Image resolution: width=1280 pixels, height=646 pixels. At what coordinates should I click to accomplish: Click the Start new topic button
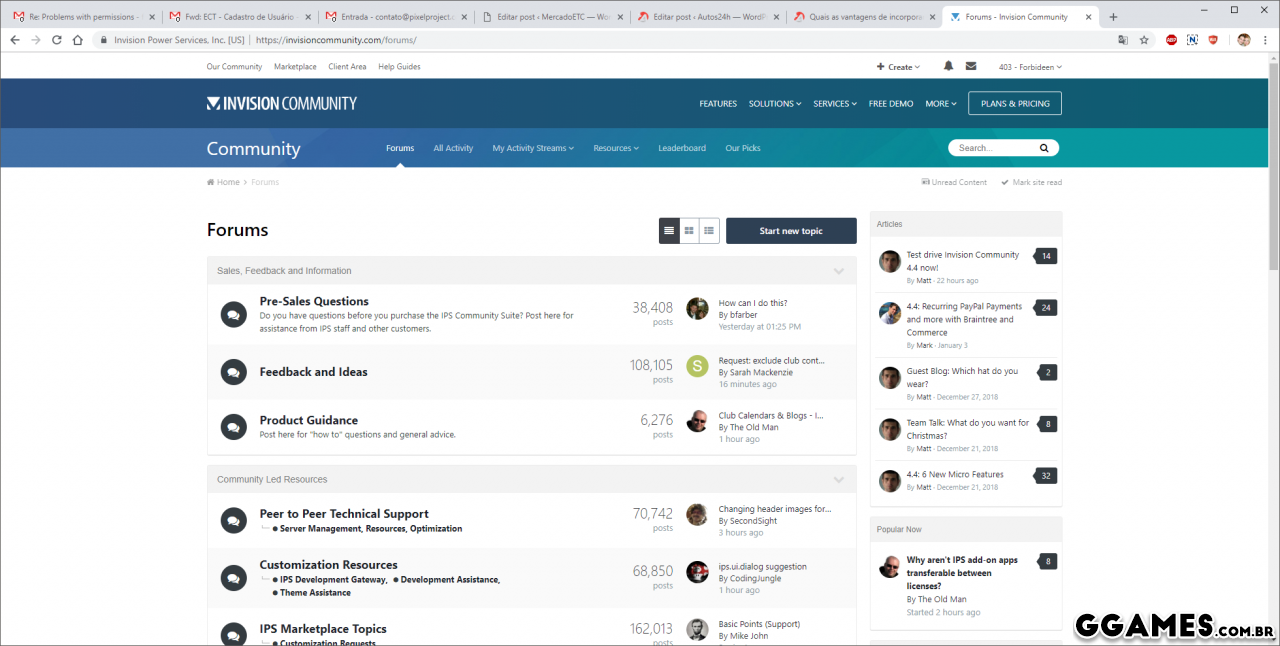click(791, 231)
